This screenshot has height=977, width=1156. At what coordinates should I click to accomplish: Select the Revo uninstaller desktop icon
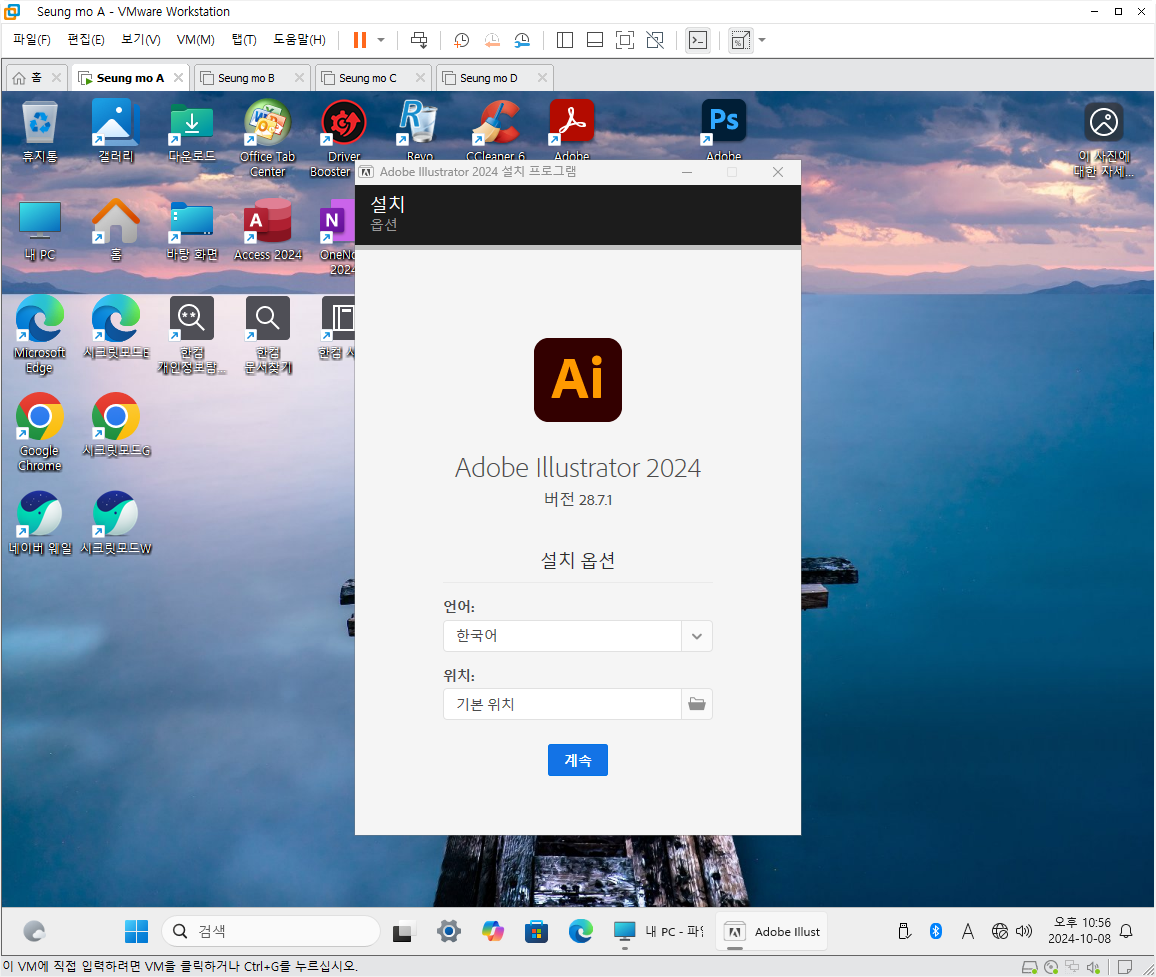point(419,130)
